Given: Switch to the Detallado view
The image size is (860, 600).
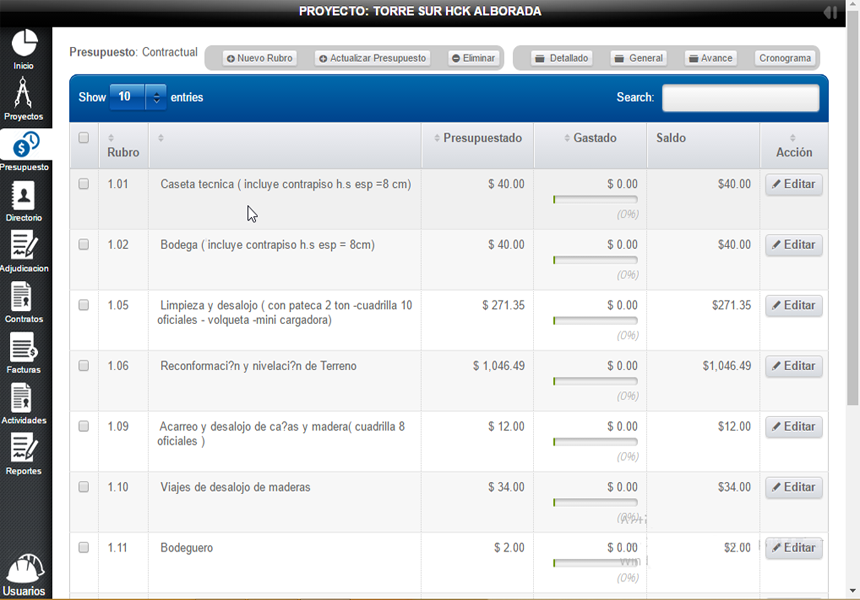Looking at the screenshot, I should click(561, 58).
